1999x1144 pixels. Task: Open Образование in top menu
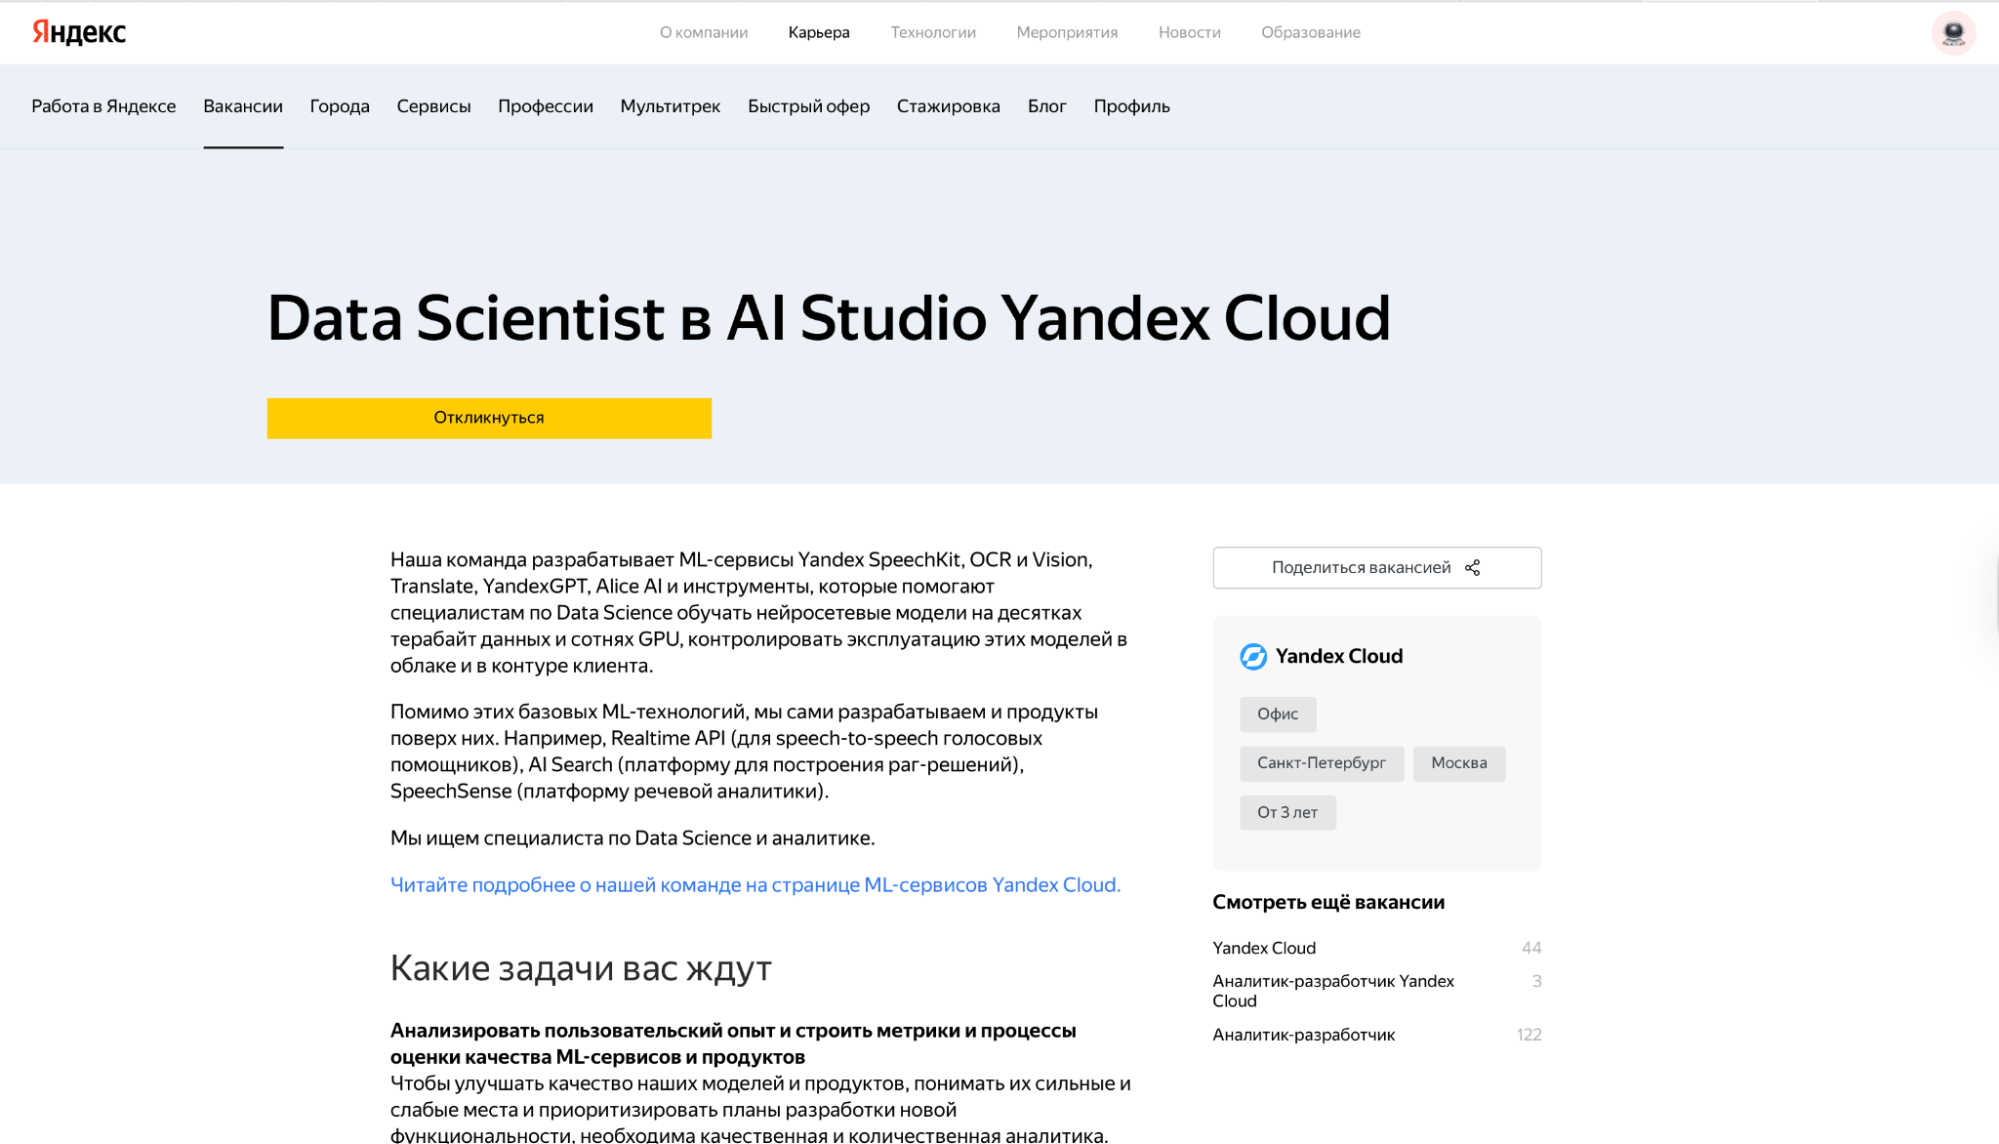click(1310, 32)
